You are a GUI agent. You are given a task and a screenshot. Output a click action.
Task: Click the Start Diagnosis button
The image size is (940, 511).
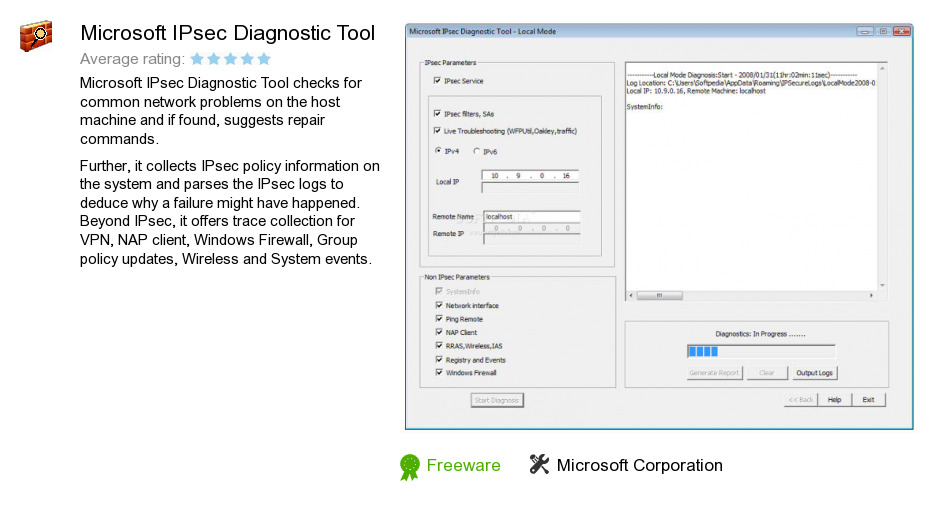pos(497,400)
